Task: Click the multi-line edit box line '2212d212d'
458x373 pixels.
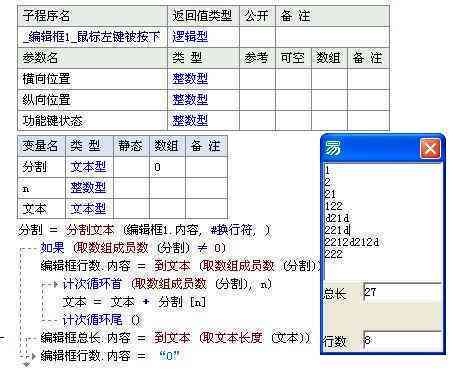Action: point(352,242)
